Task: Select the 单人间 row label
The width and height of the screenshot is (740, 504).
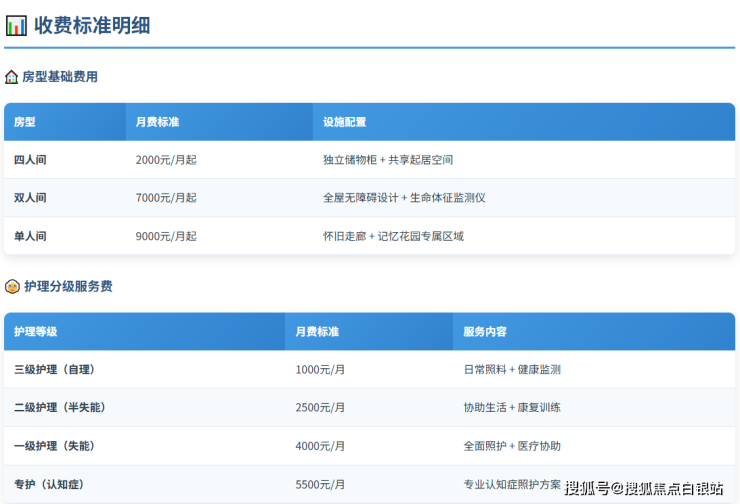Action: point(30,236)
